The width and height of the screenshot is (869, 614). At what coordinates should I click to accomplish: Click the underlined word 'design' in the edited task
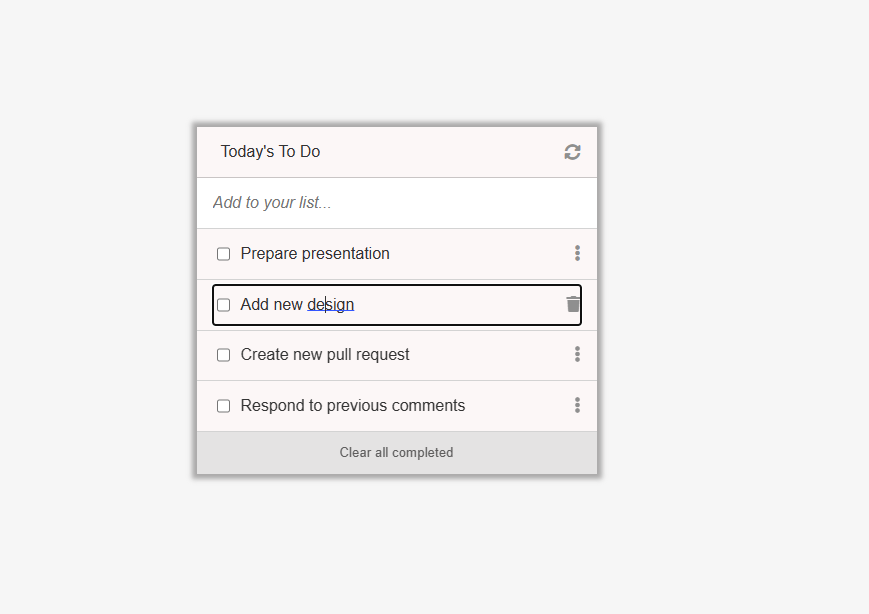[x=331, y=305]
